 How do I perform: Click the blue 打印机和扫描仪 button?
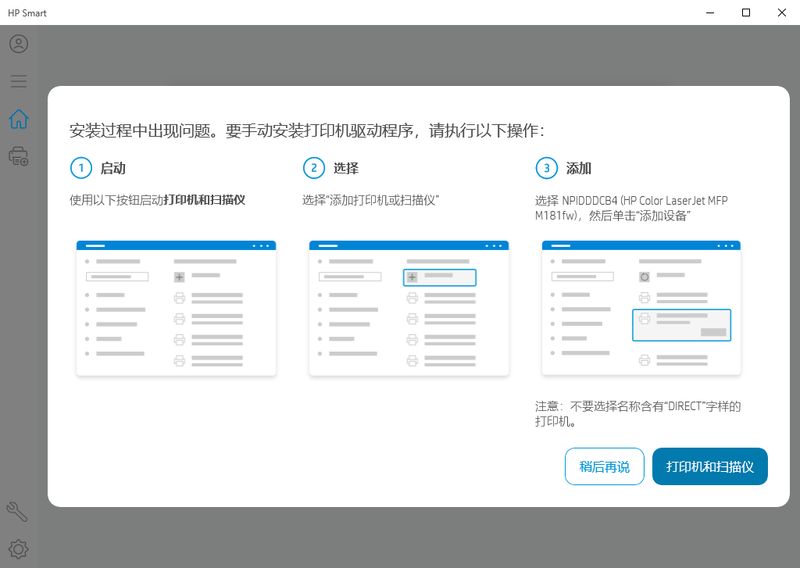710,467
